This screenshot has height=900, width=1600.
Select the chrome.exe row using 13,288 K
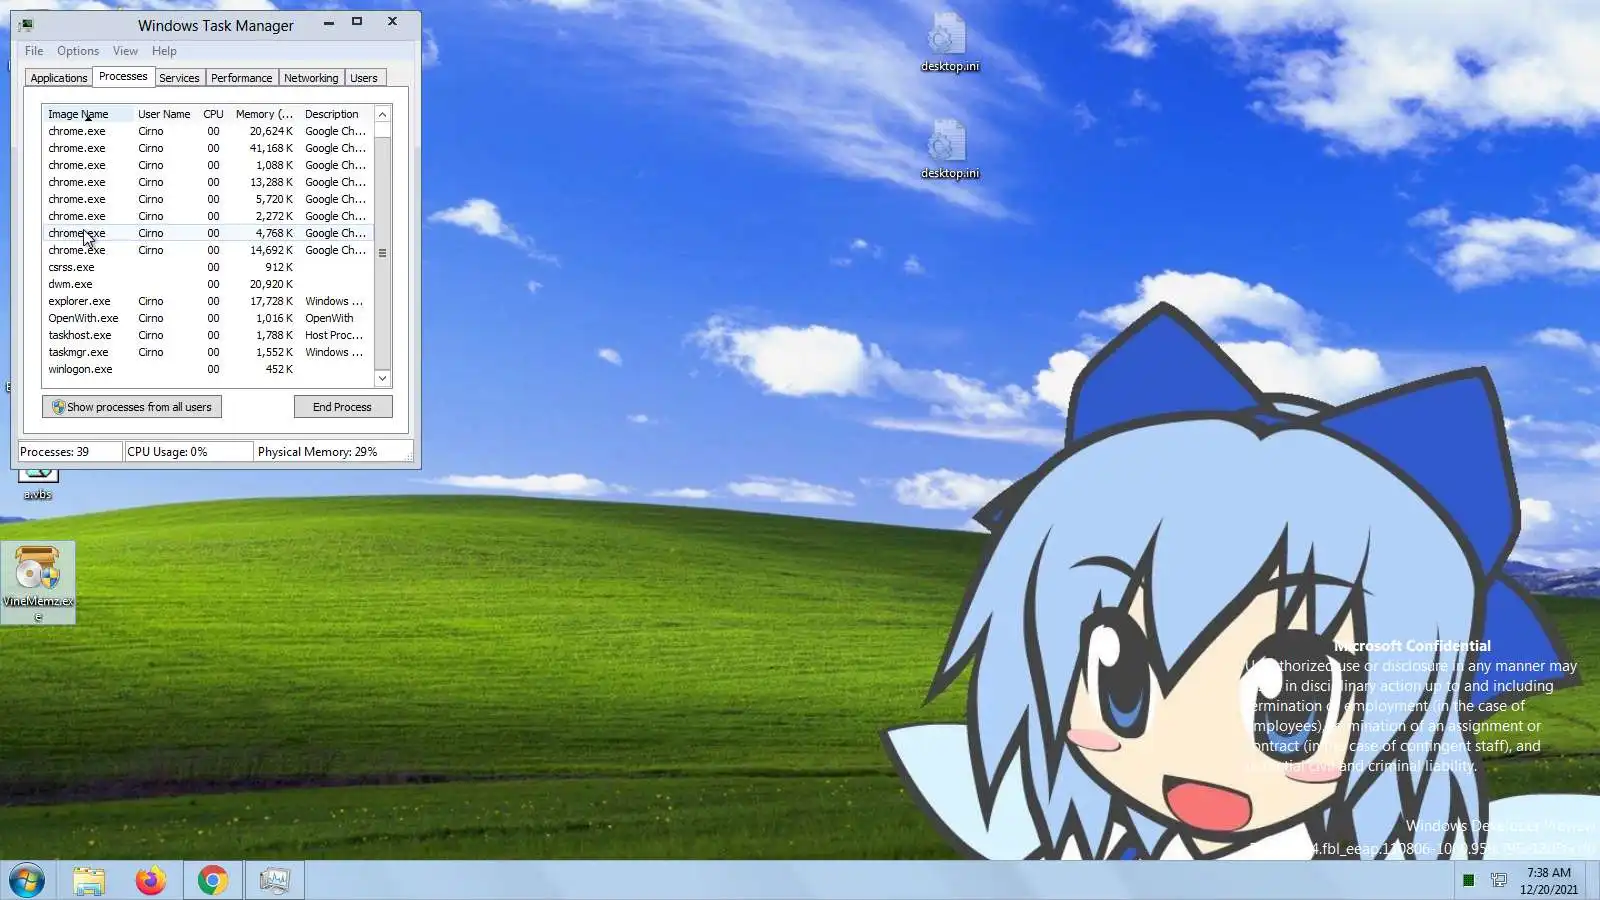coord(208,182)
